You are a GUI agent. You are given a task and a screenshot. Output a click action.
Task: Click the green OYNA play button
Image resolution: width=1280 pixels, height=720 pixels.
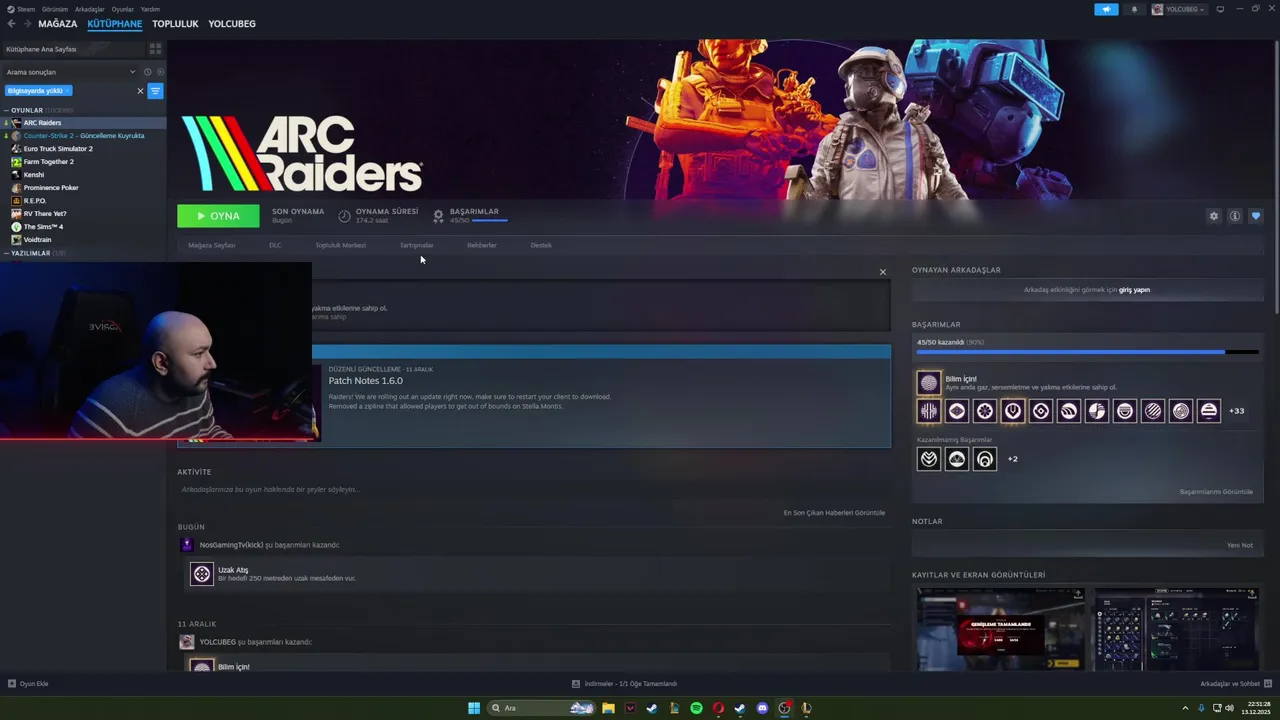point(218,216)
